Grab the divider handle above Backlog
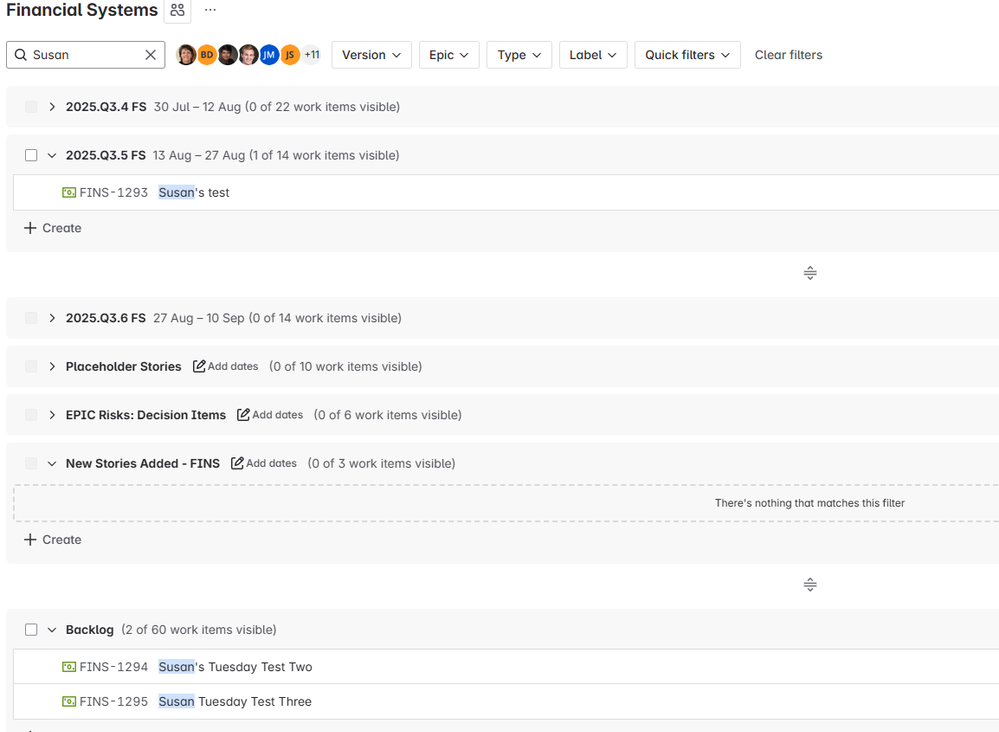The image size is (999, 732). (x=810, y=585)
